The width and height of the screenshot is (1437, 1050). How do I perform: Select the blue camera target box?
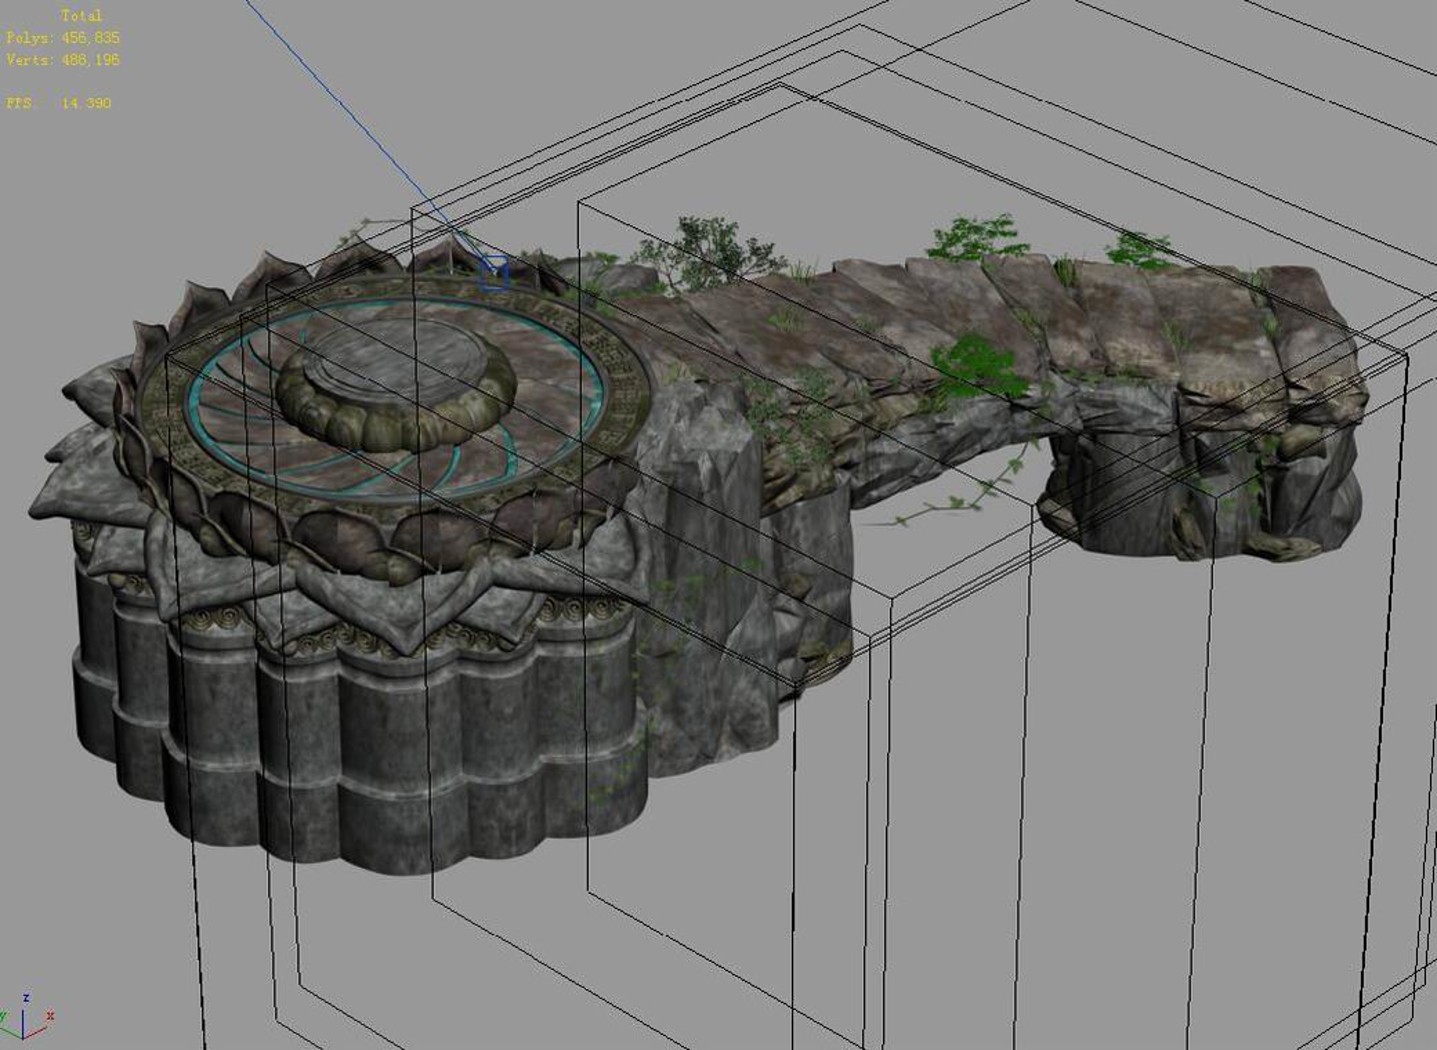pos(495,272)
